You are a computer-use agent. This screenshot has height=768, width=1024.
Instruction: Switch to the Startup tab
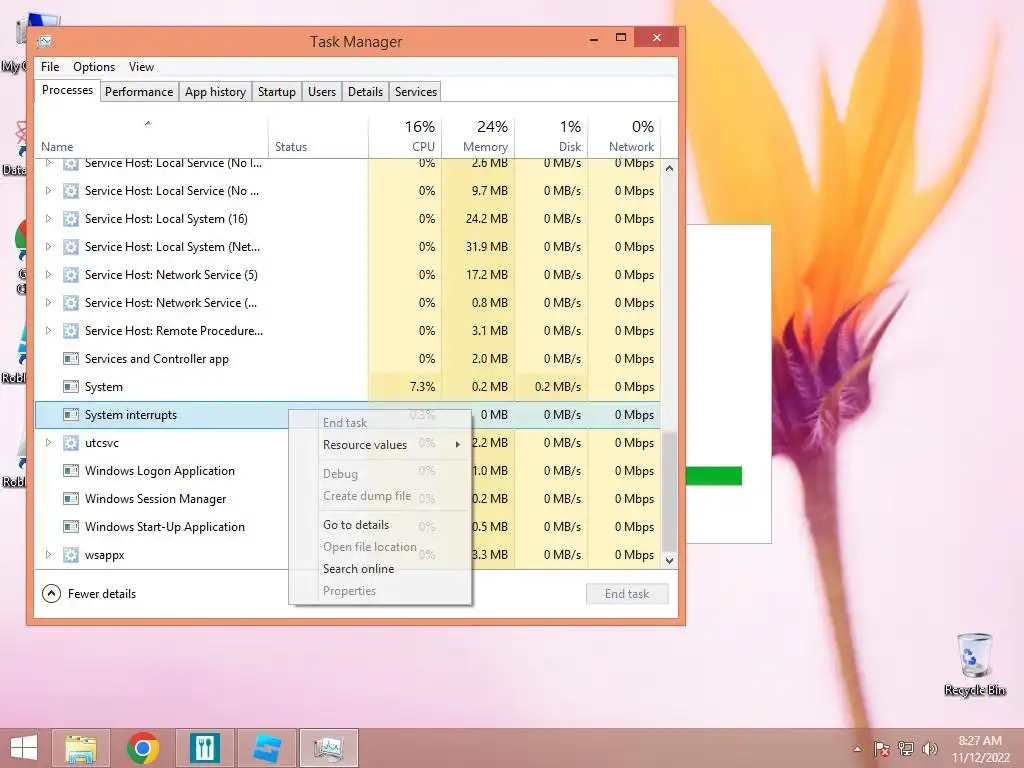click(277, 92)
